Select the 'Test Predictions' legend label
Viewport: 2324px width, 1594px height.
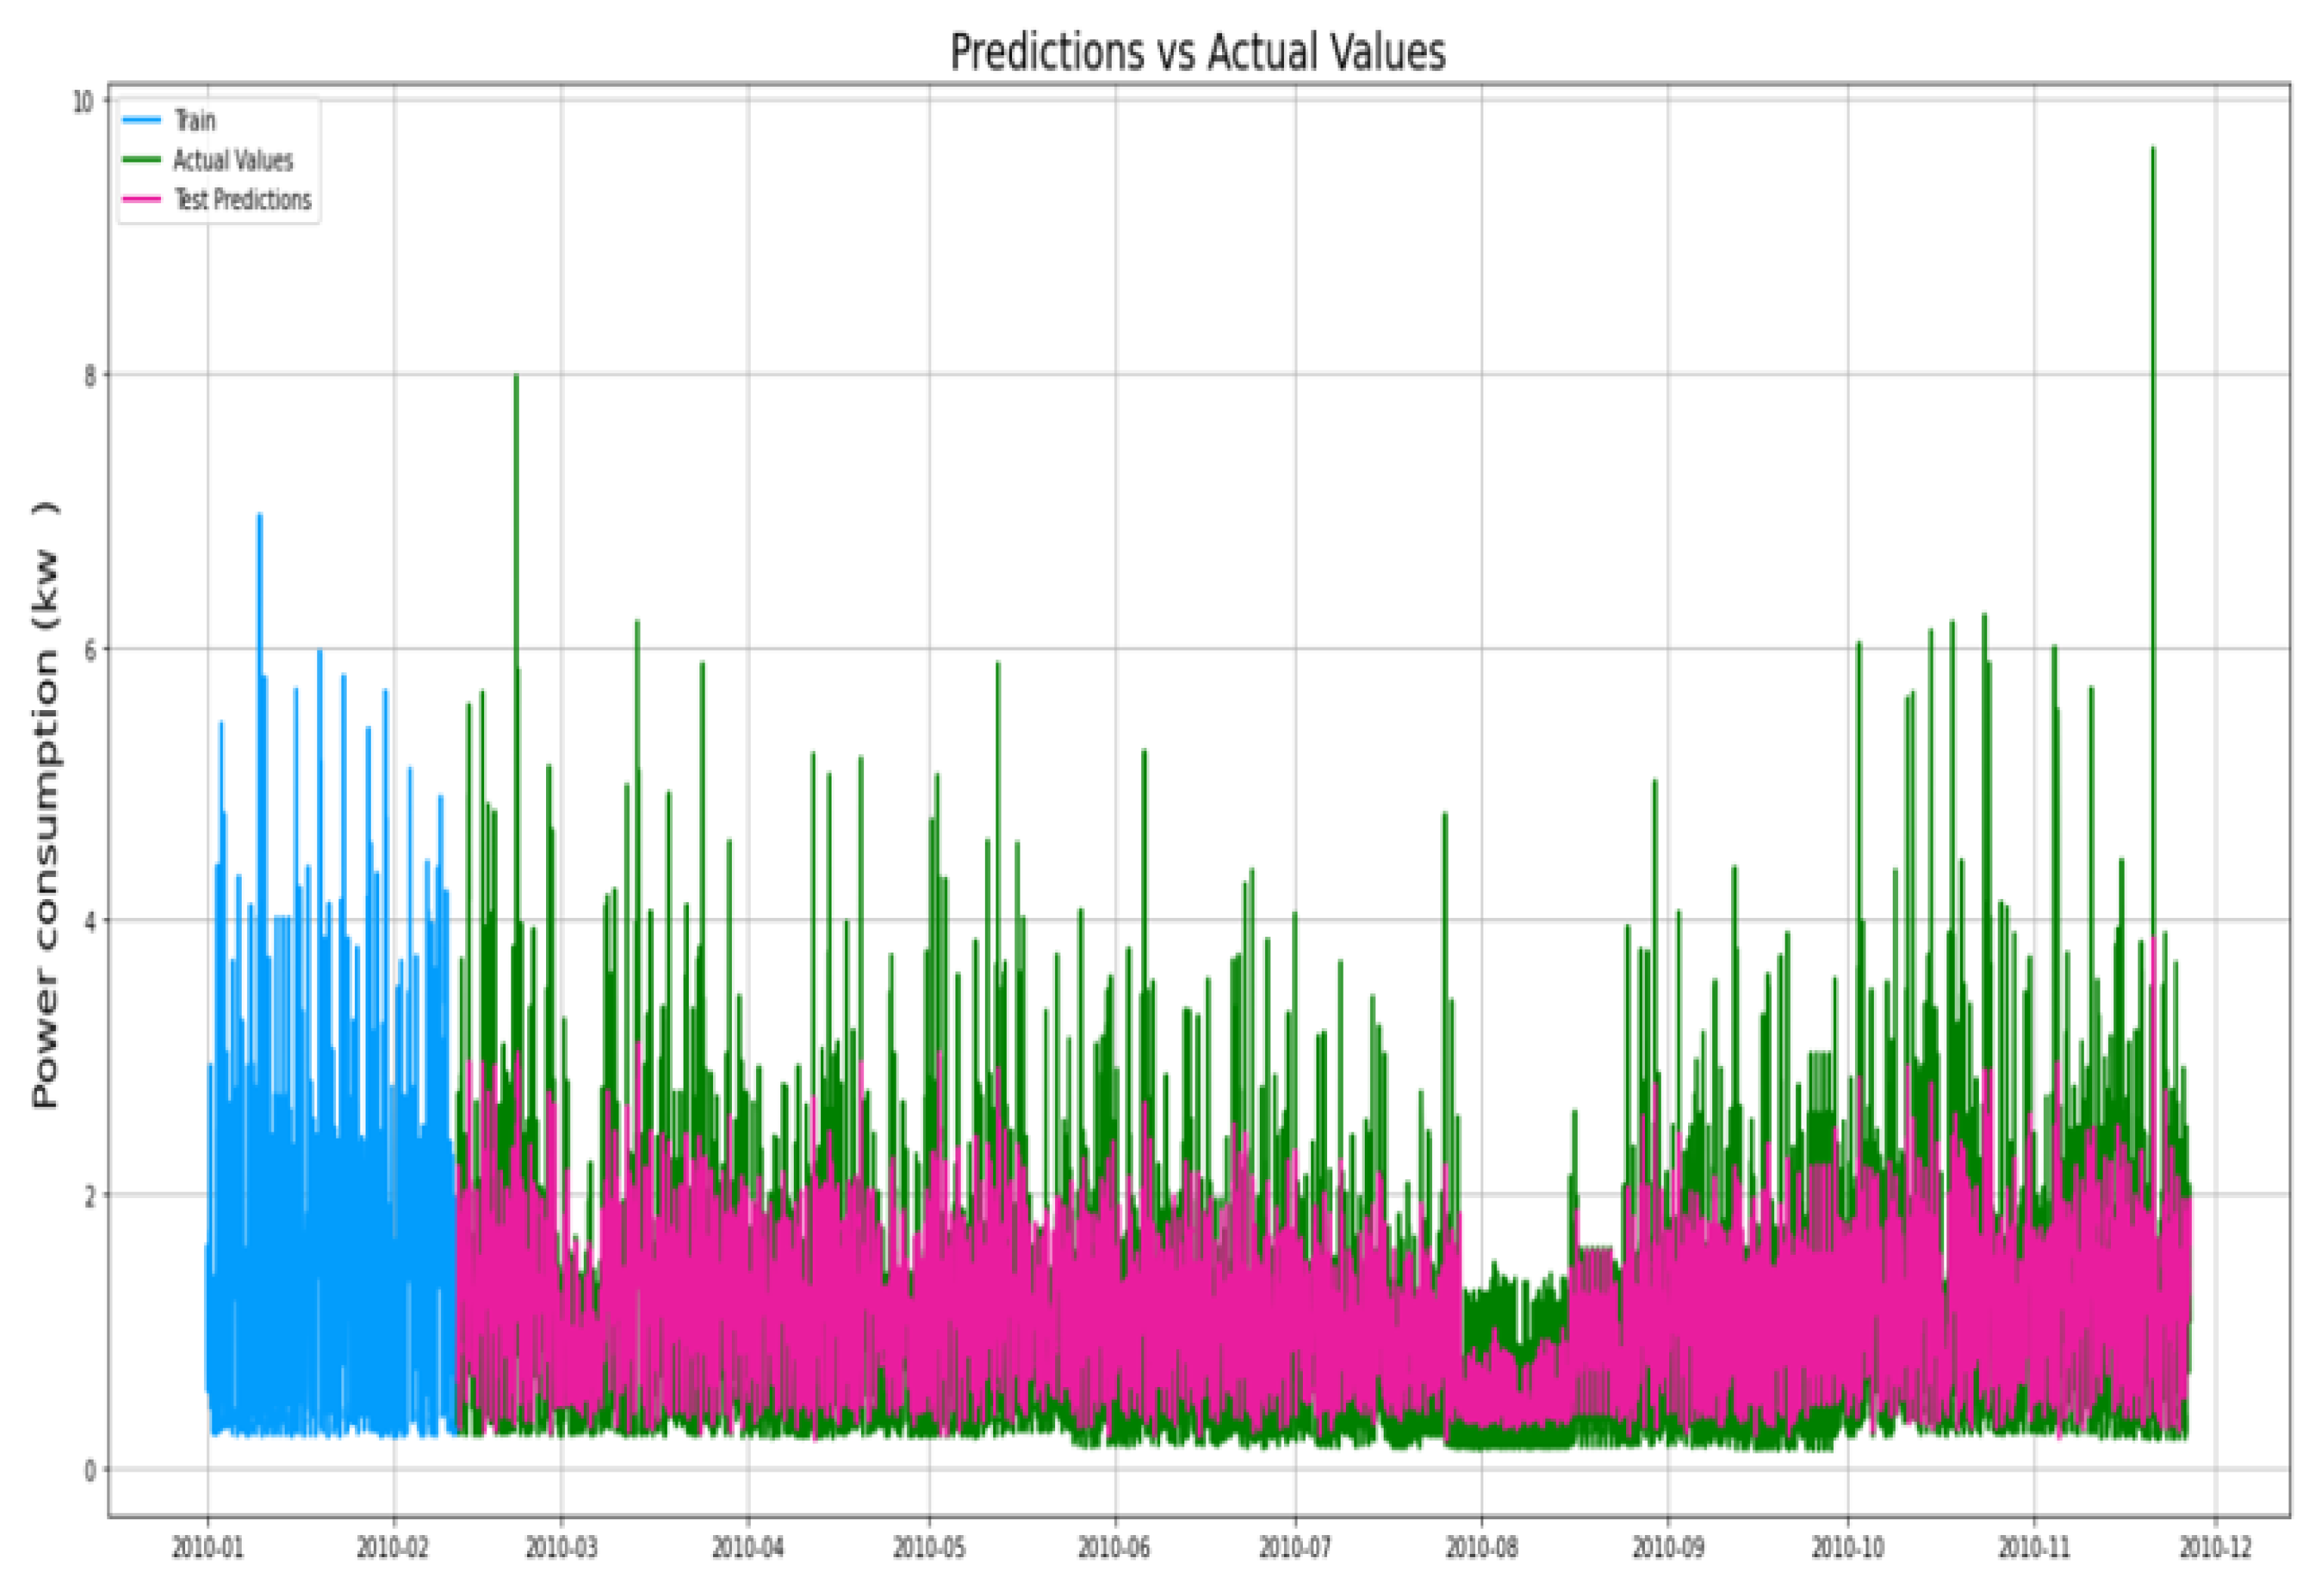click(x=243, y=199)
